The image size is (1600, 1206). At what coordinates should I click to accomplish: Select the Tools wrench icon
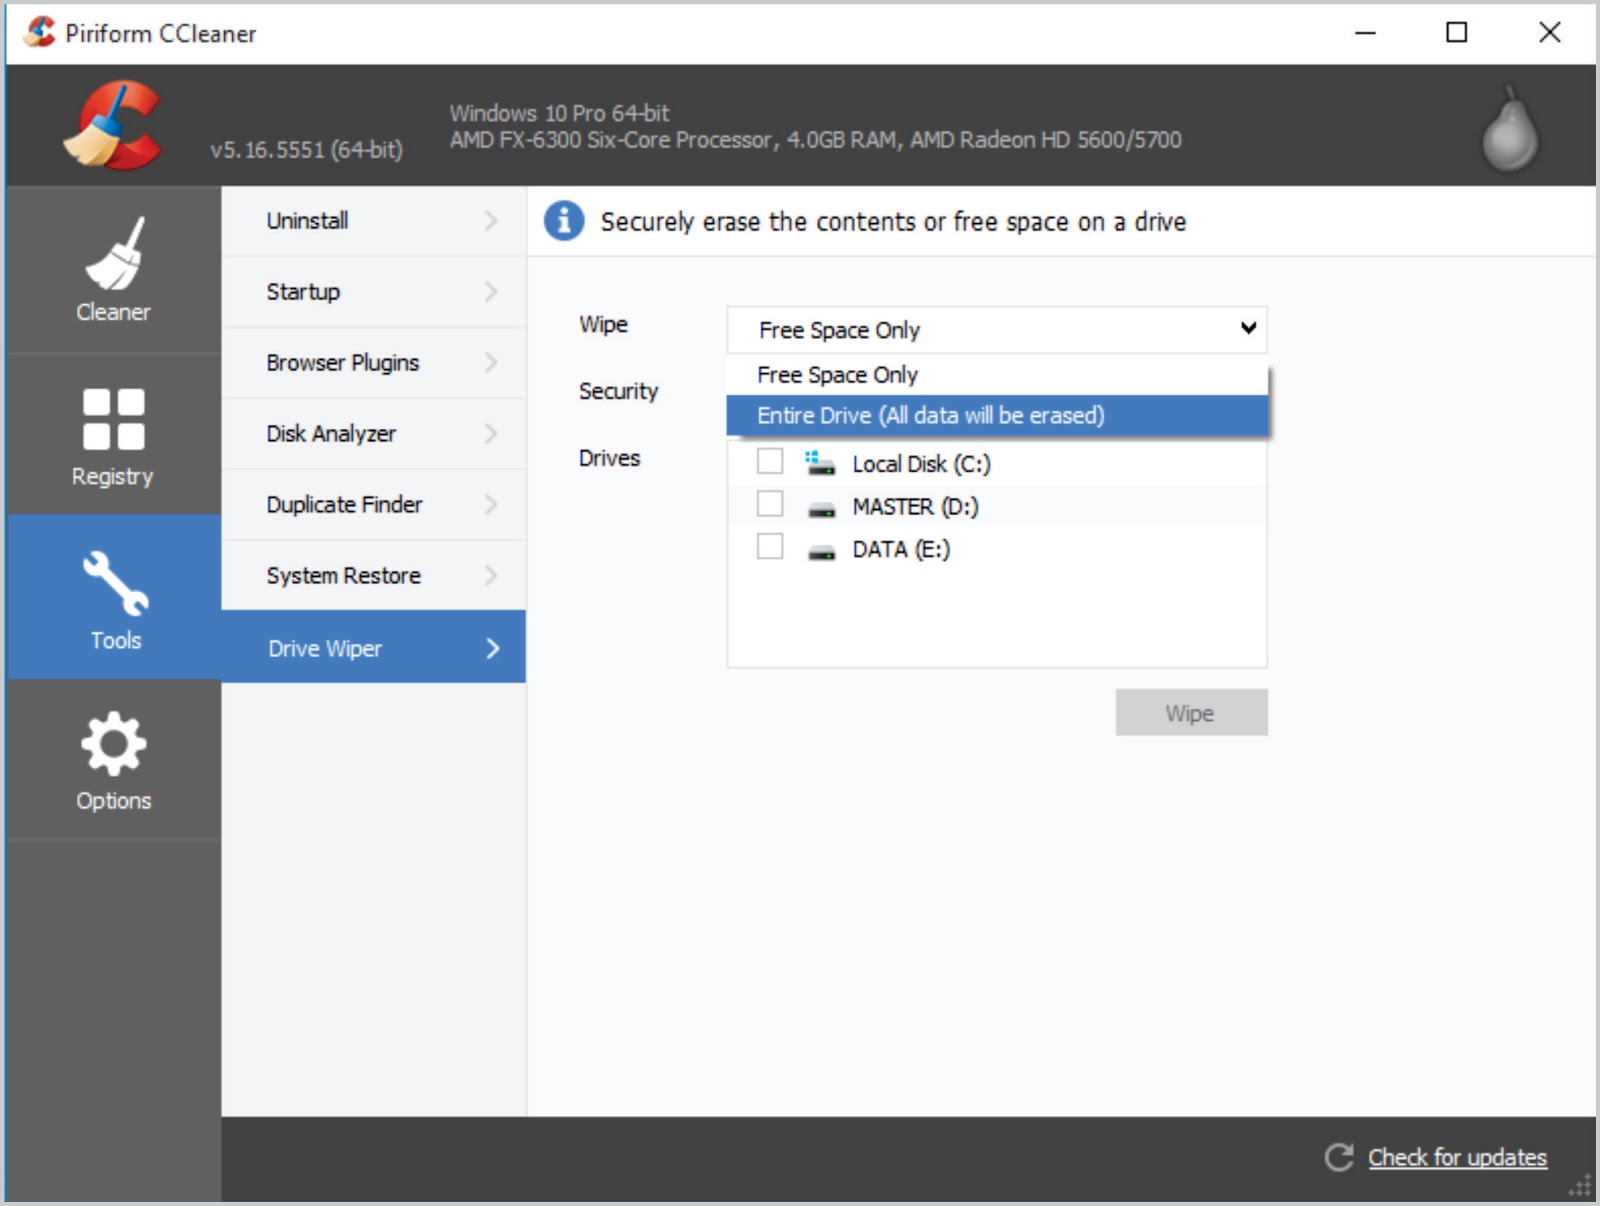pyautogui.click(x=116, y=583)
